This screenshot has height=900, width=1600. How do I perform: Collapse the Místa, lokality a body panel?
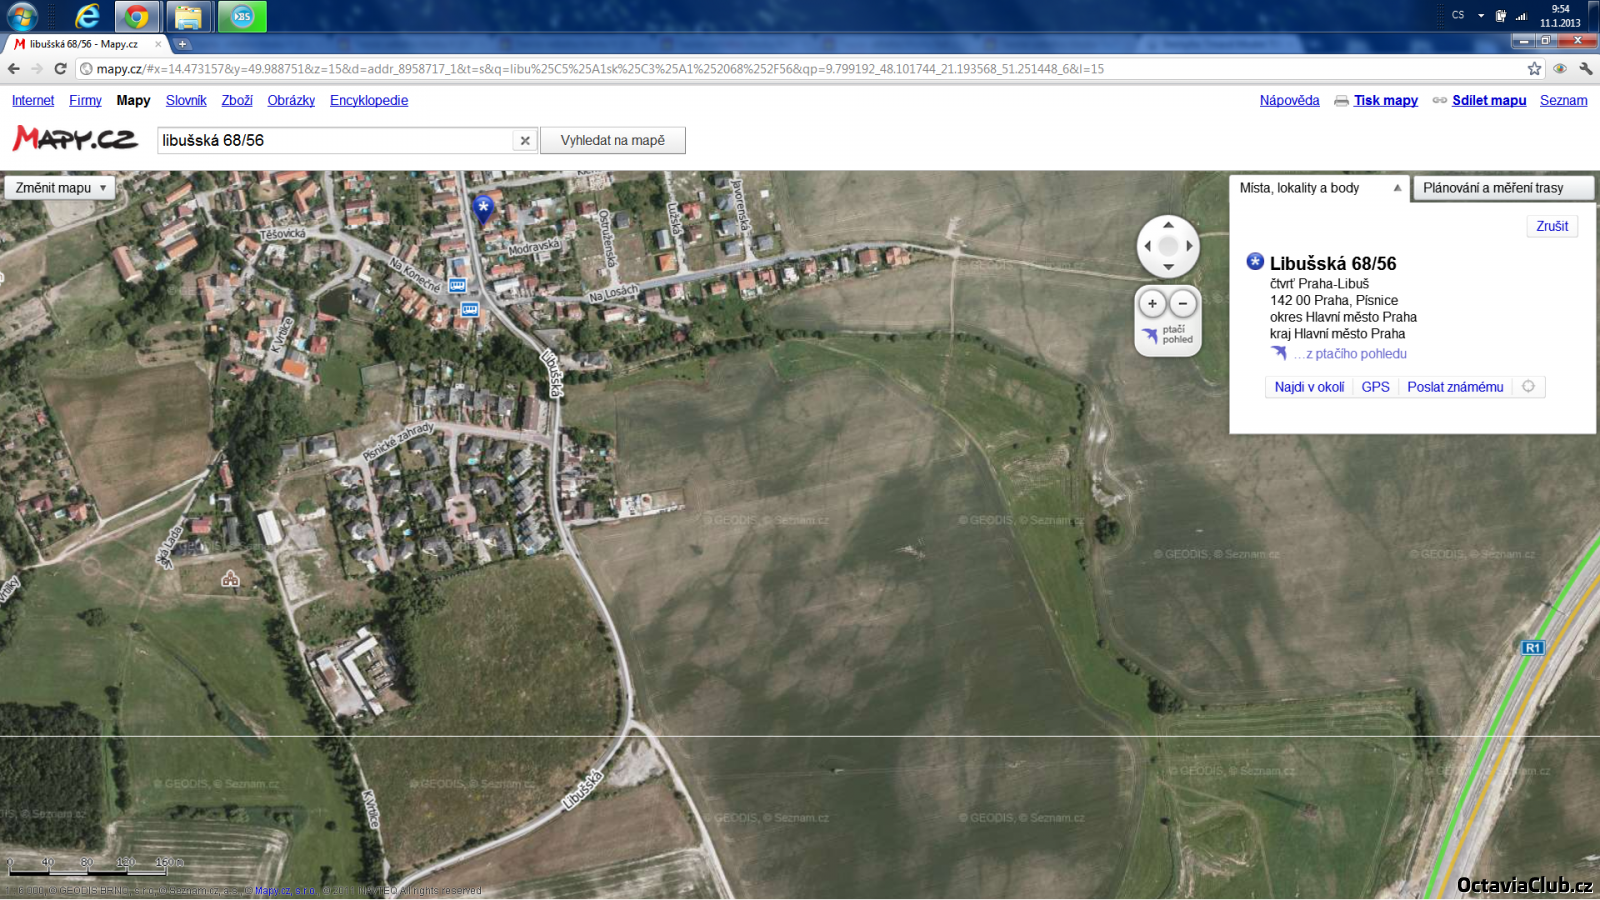click(1397, 188)
